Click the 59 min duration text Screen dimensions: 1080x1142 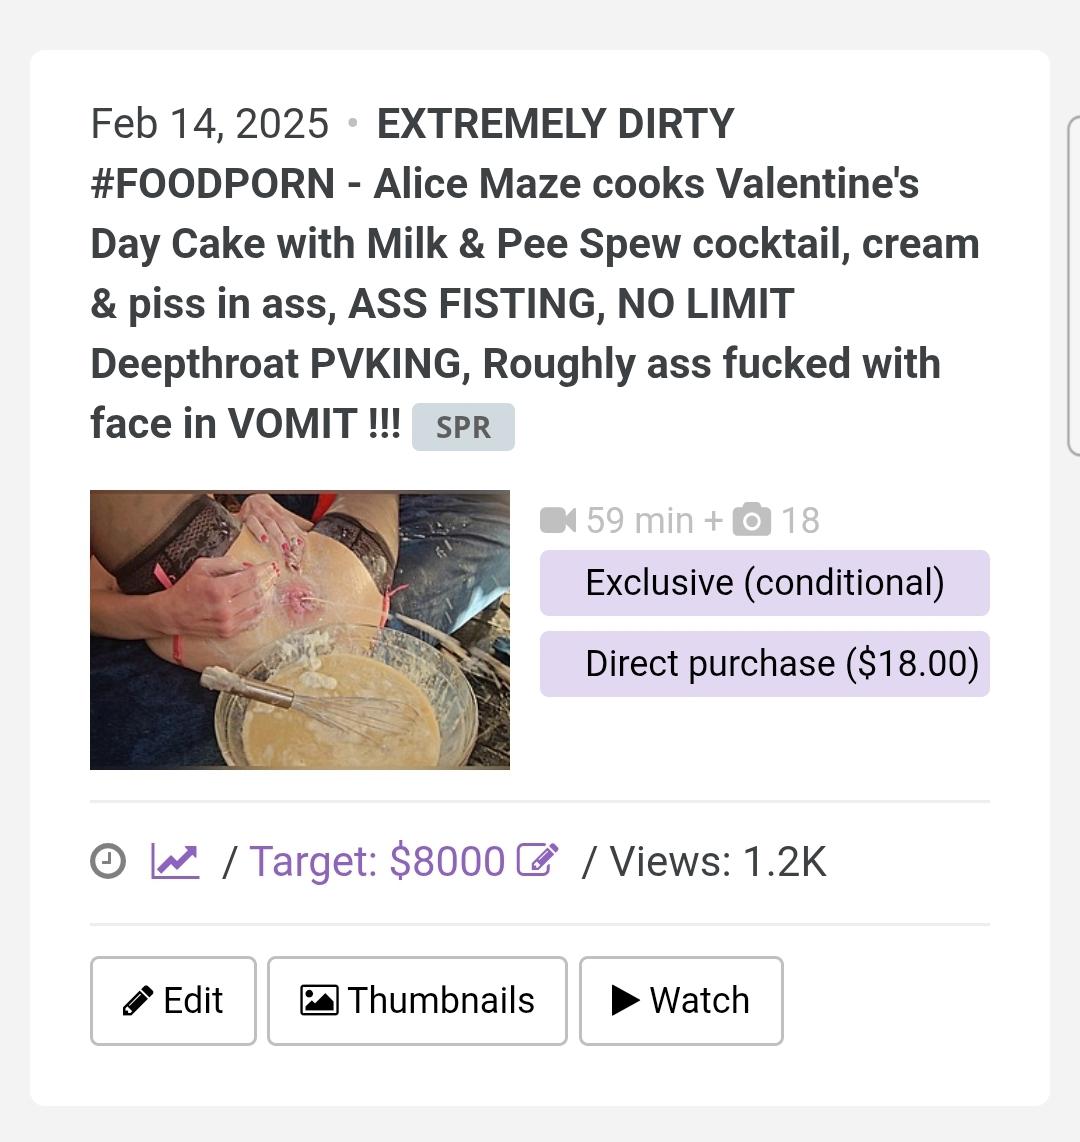pyautogui.click(x=639, y=520)
